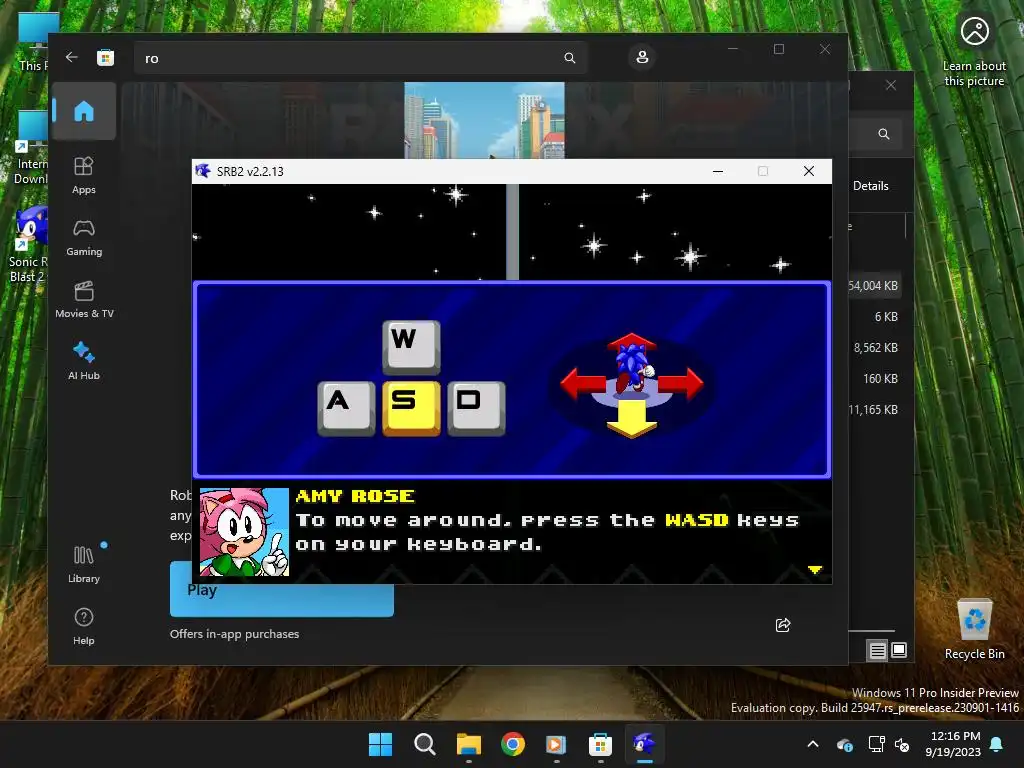Select the Sonic Robo Blast 2 desktop shortcut
The height and width of the screenshot is (768, 1024).
coord(27,244)
